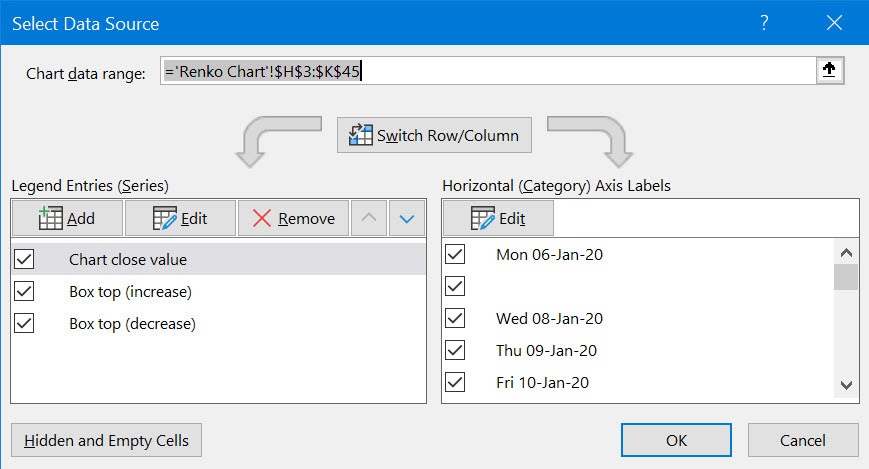This screenshot has width=869, height=469.
Task: Move series down with down arrow
Action: point(407,218)
